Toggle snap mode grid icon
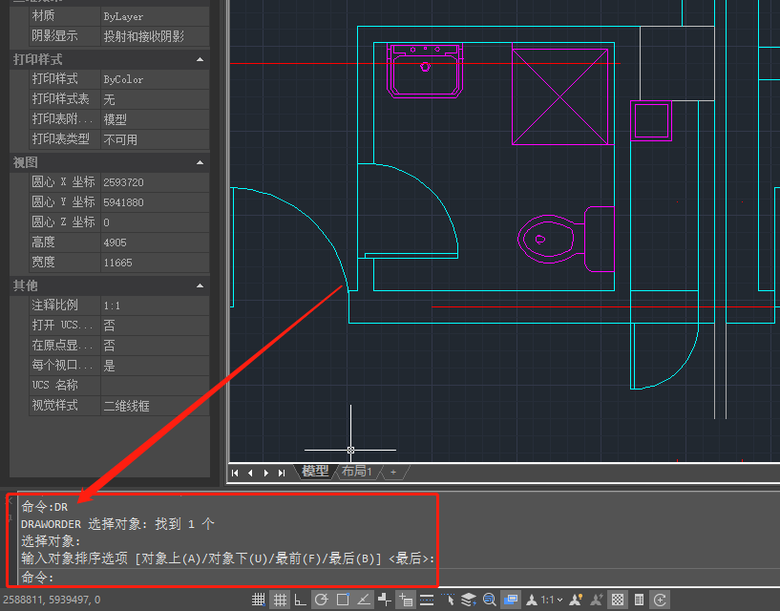 (x=280, y=600)
